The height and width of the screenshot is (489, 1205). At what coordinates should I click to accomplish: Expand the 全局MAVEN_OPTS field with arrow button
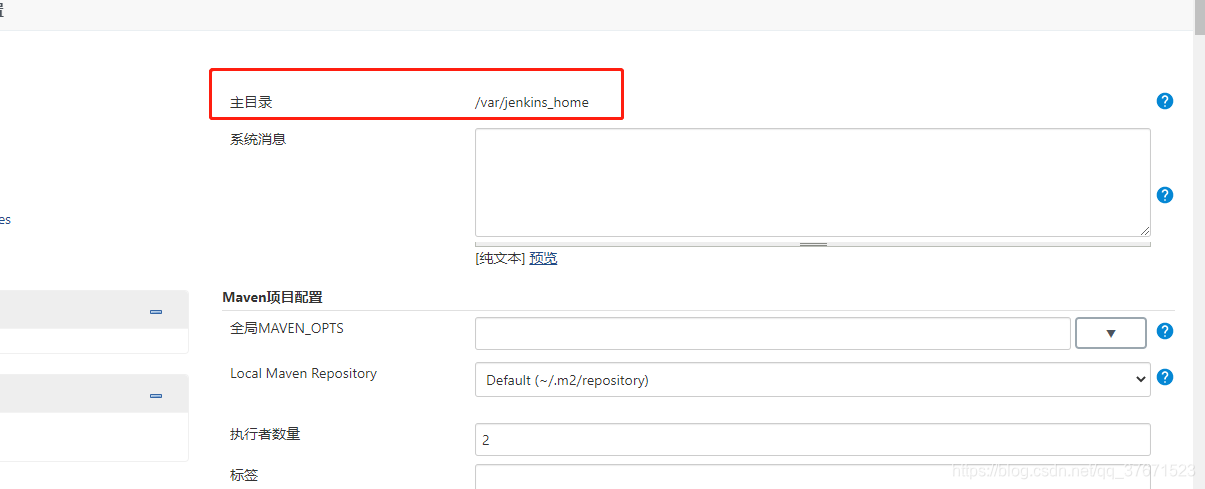coord(1110,333)
